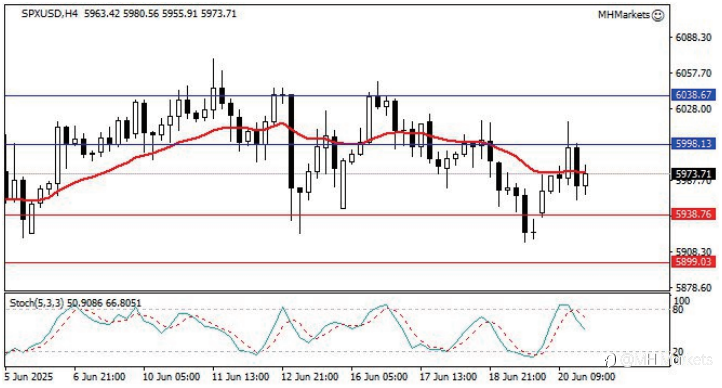Click the 5973.71 current price label

(693, 174)
